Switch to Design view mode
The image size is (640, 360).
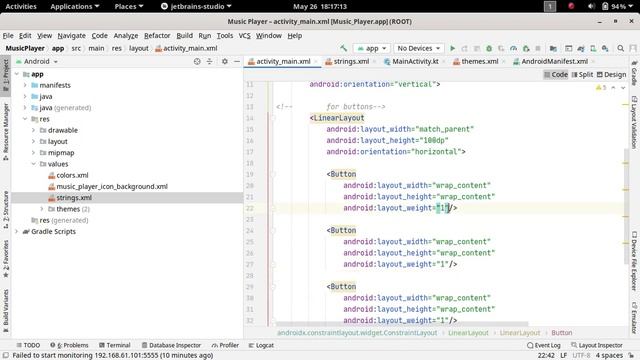611,74
